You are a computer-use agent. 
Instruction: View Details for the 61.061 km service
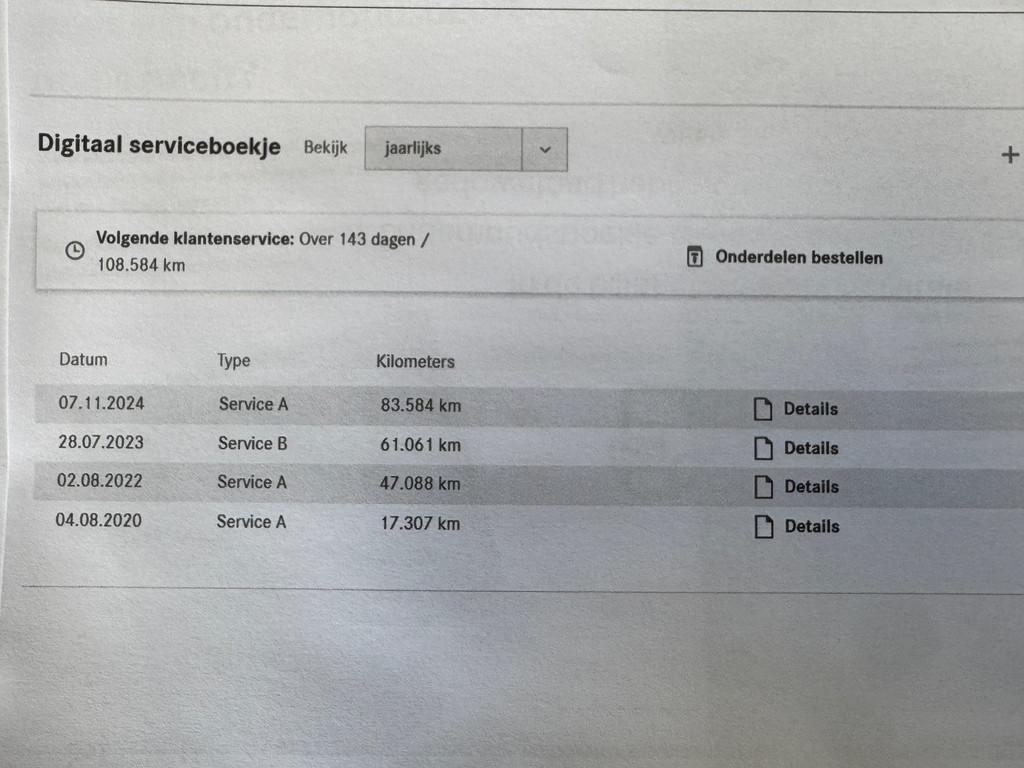tap(811, 448)
